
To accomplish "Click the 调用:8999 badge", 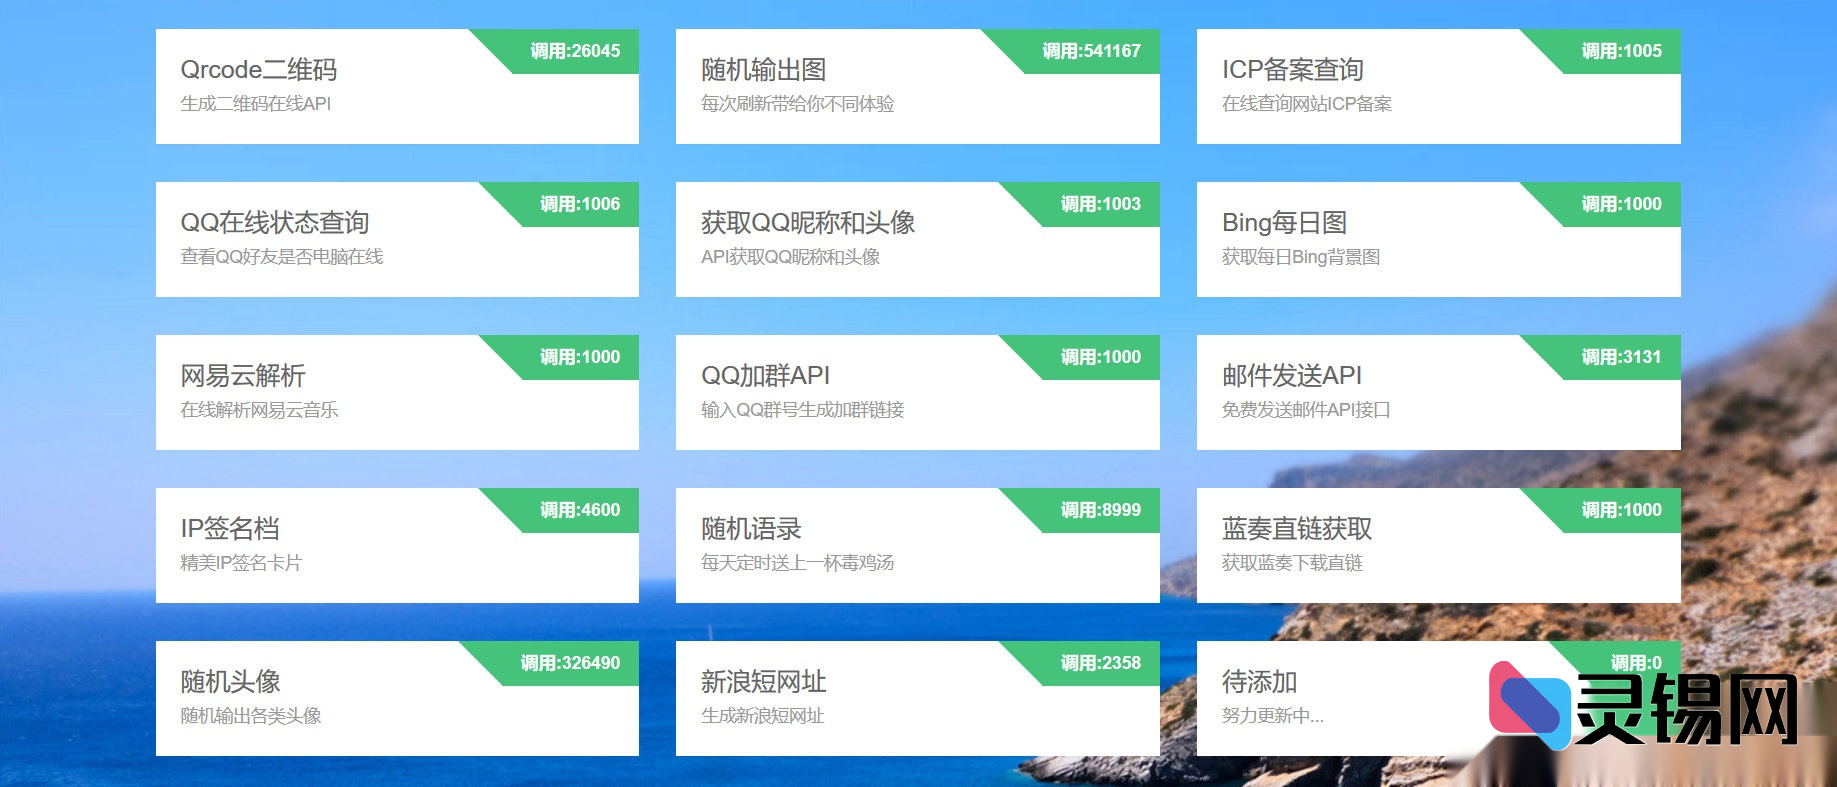I will [1100, 510].
